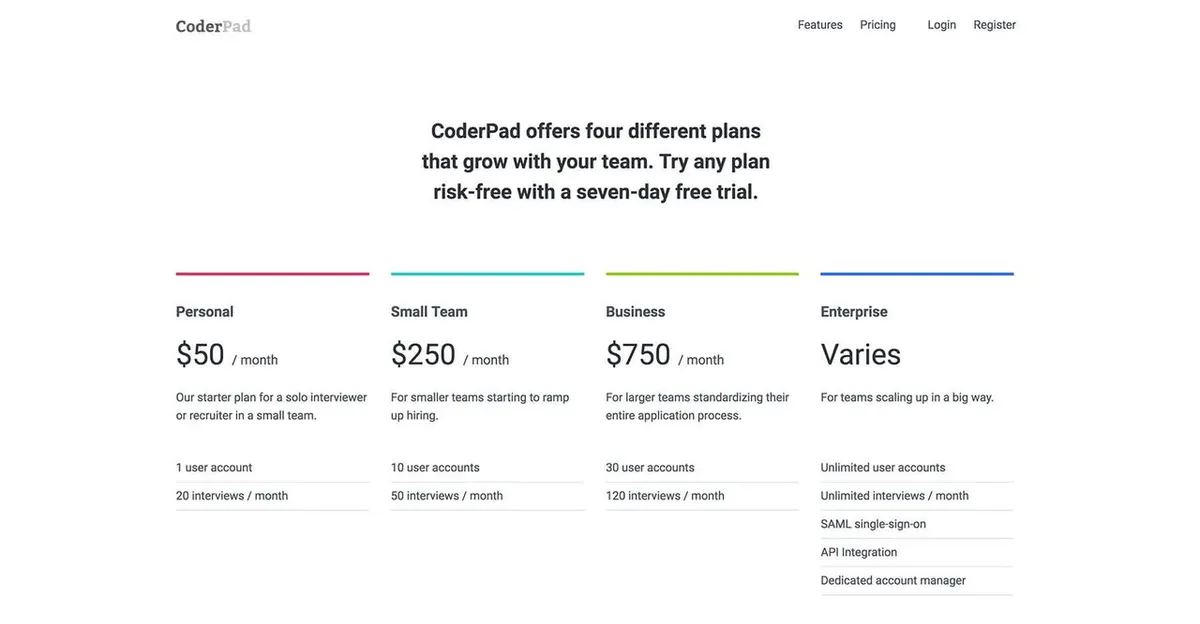Select the Enterprise plan heading
This screenshot has height=624, width=1200.
pos(854,311)
